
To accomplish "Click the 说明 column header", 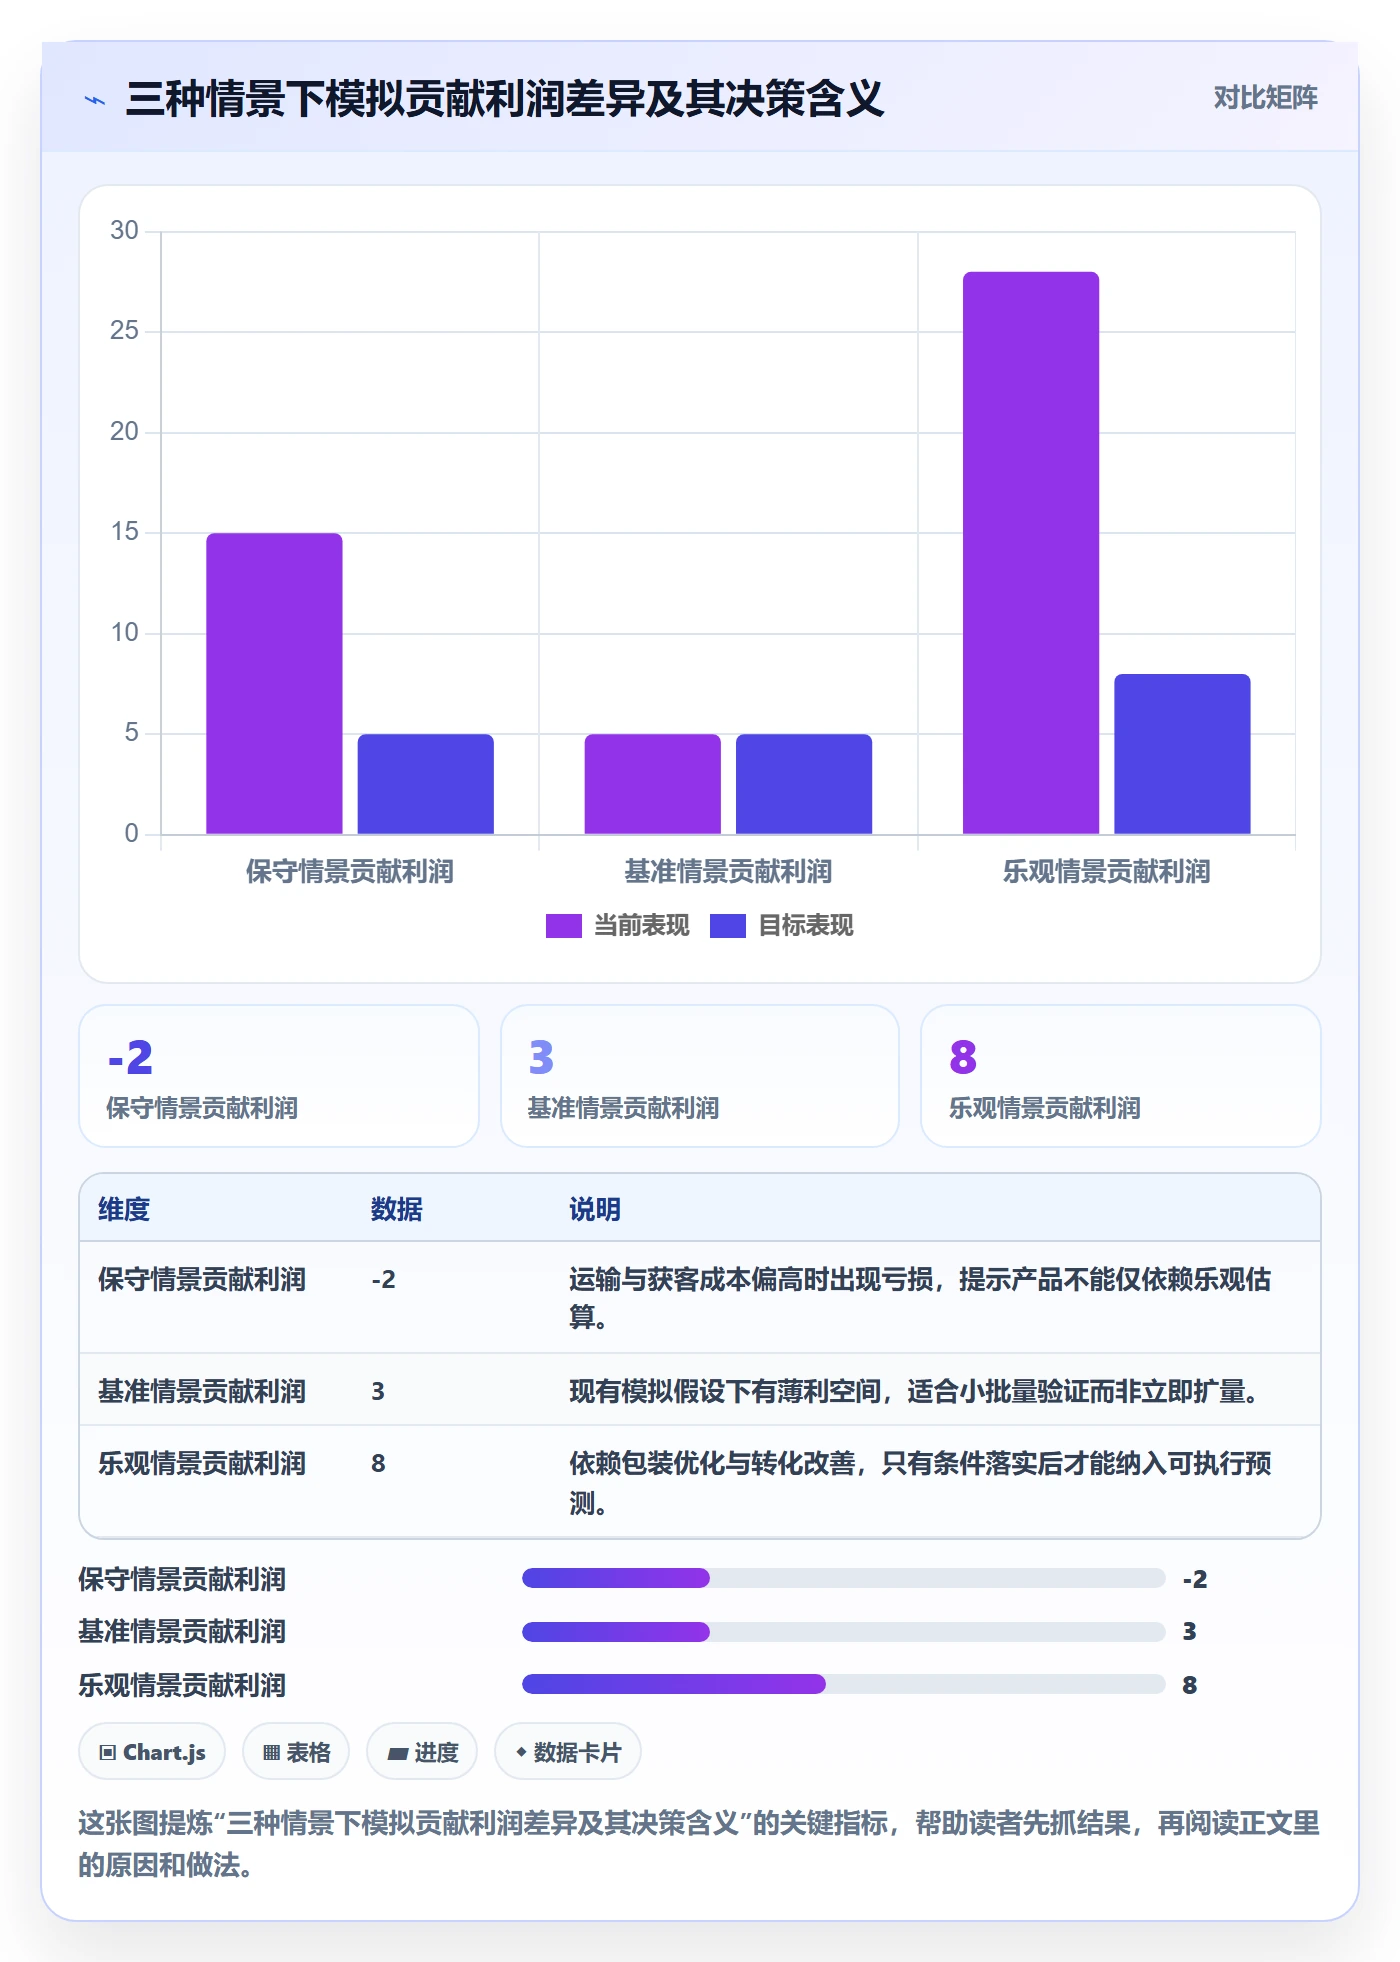I will [x=595, y=1209].
